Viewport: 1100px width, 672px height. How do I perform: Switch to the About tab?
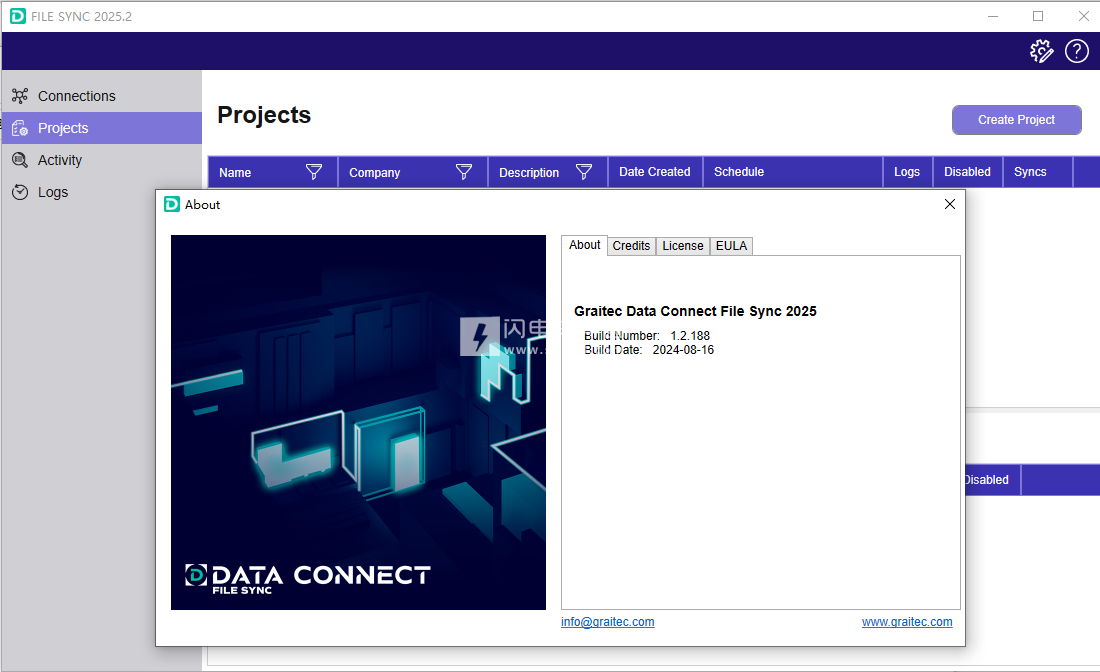[584, 245]
